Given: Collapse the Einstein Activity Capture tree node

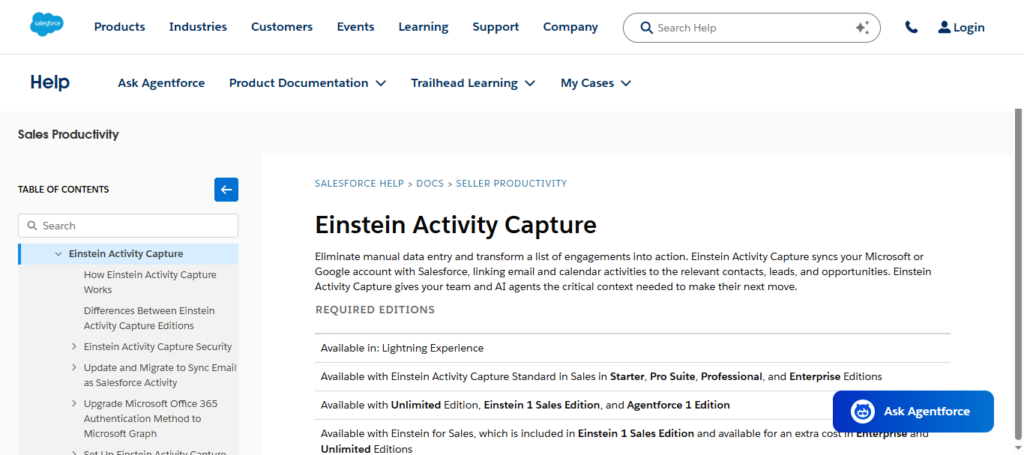Looking at the screenshot, I should [x=59, y=254].
